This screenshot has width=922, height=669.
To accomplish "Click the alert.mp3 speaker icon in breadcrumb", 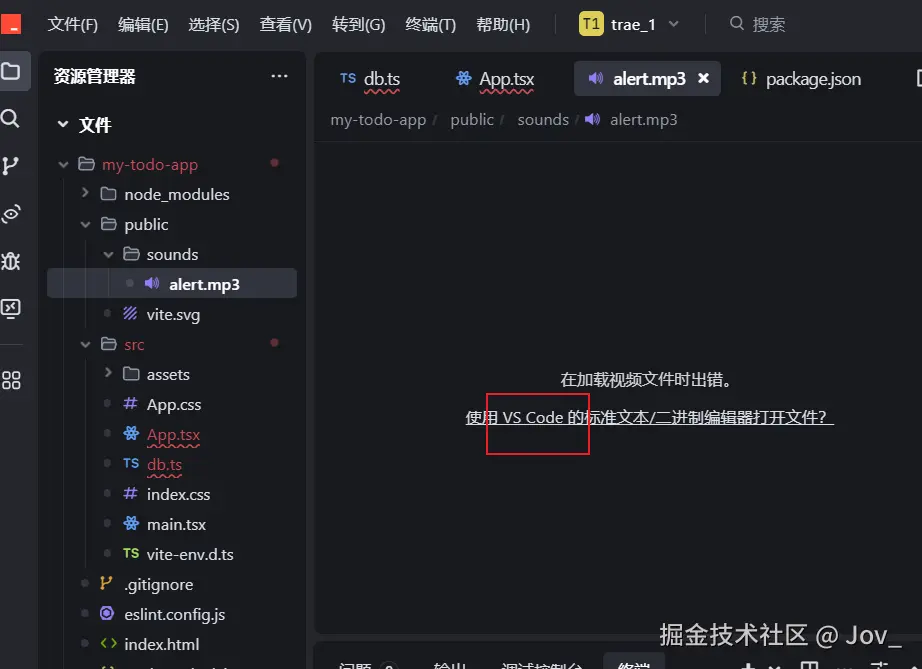I will pos(593,120).
